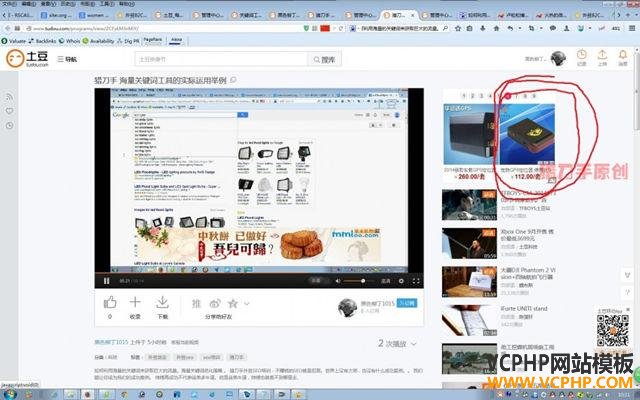Viewport: 640px width, 400px height.
Task: Click the thumbs-up like icon below video
Action: coord(110,302)
